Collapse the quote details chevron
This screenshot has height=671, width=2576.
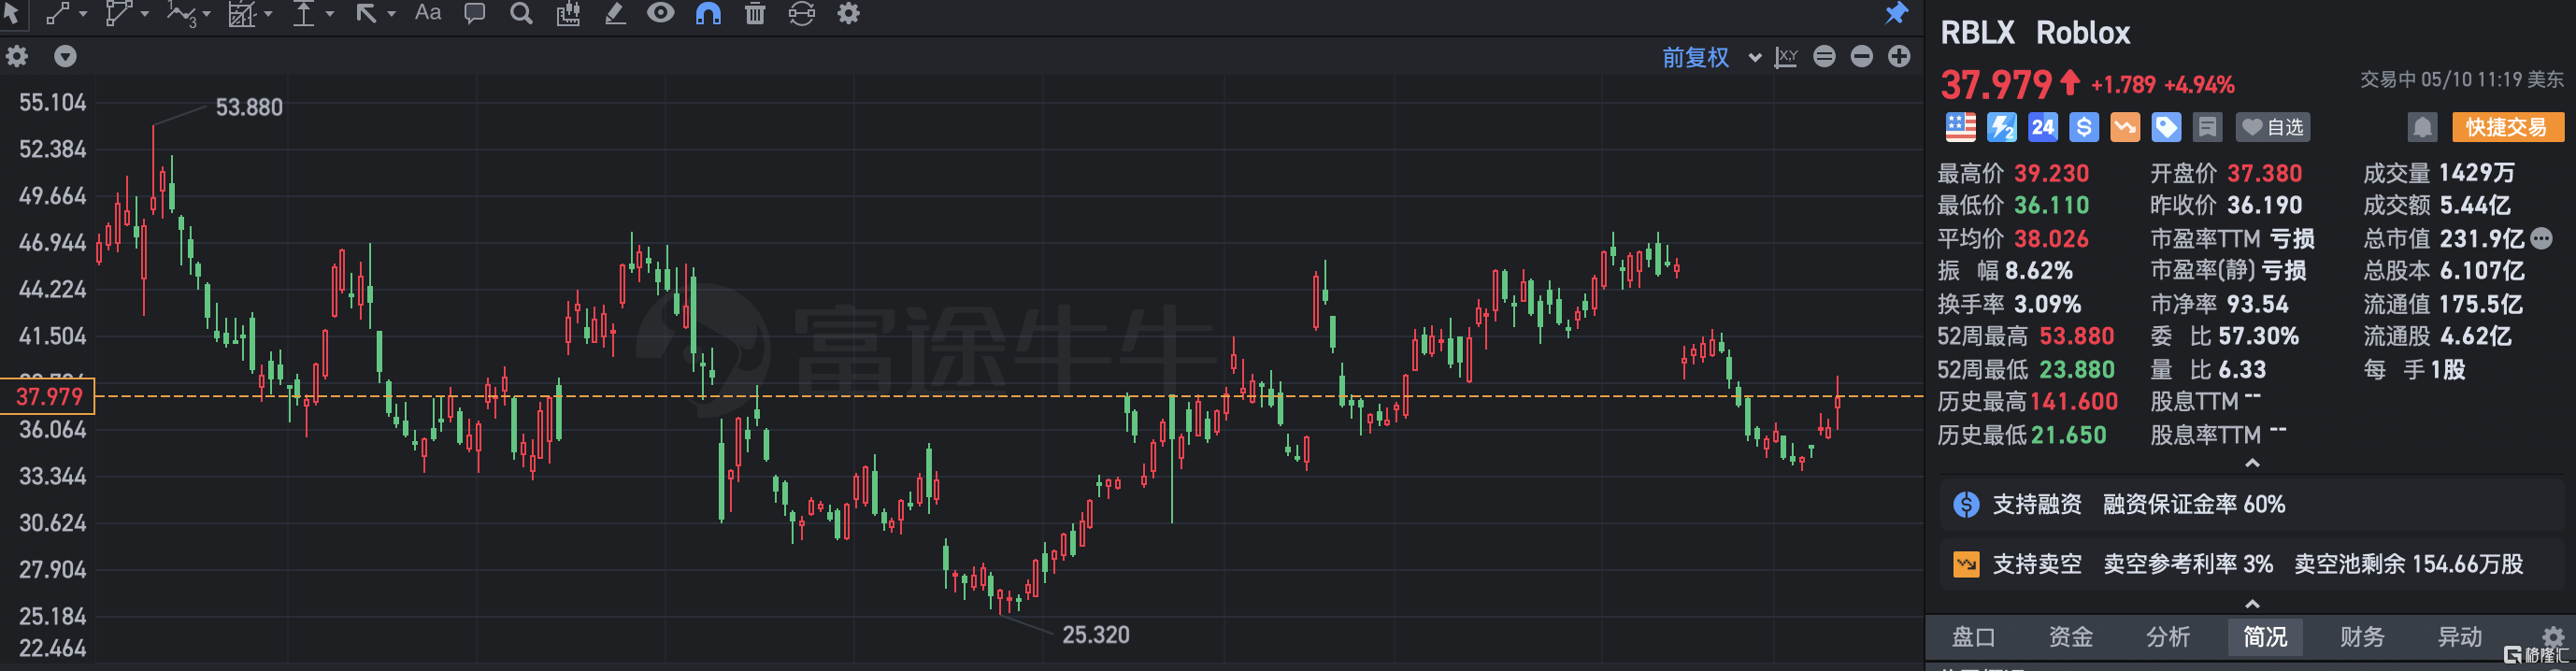2252,463
